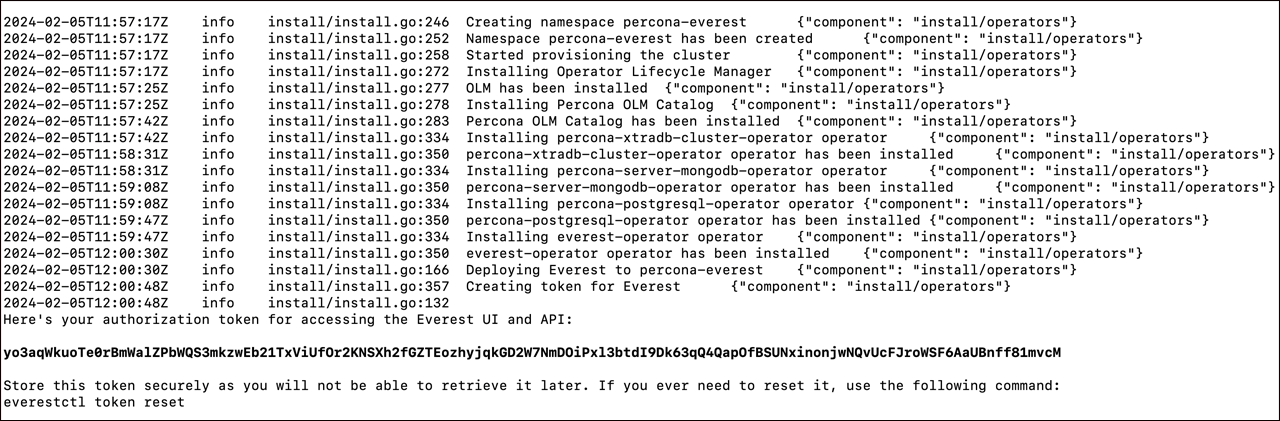This screenshot has width=1280, height=421.
Task: Click "percona-server-mongodb-operator operator has been installed" message
Action: coord(709,187)
